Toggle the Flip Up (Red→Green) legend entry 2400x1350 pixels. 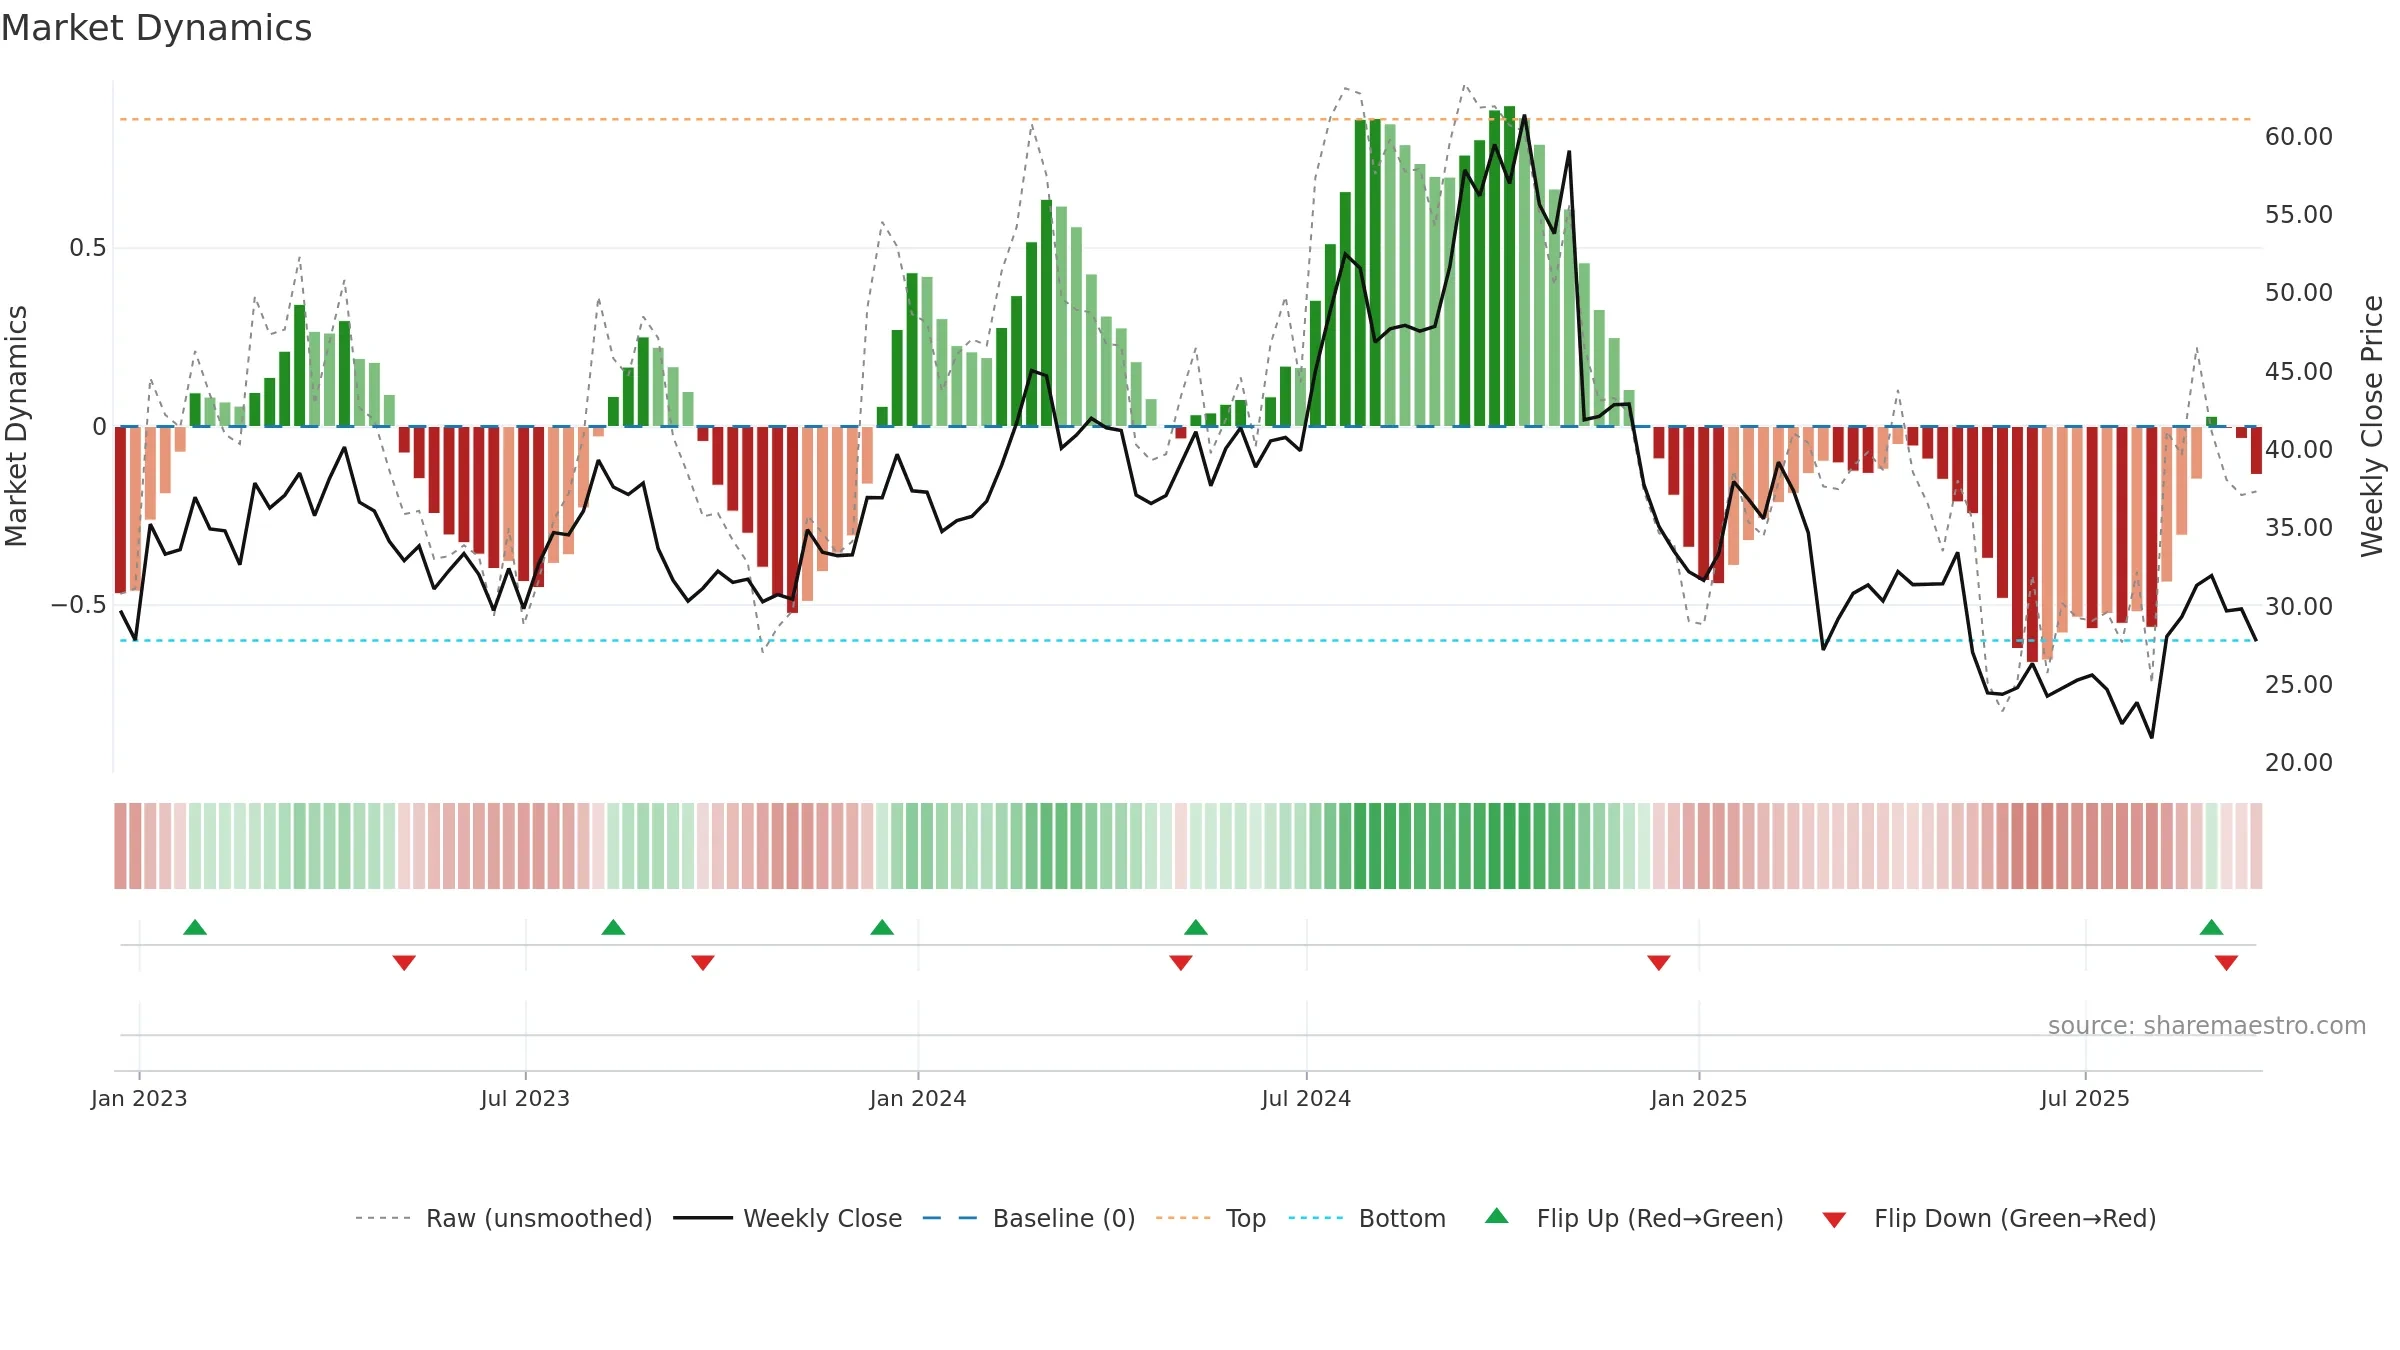point(1634,1218)
